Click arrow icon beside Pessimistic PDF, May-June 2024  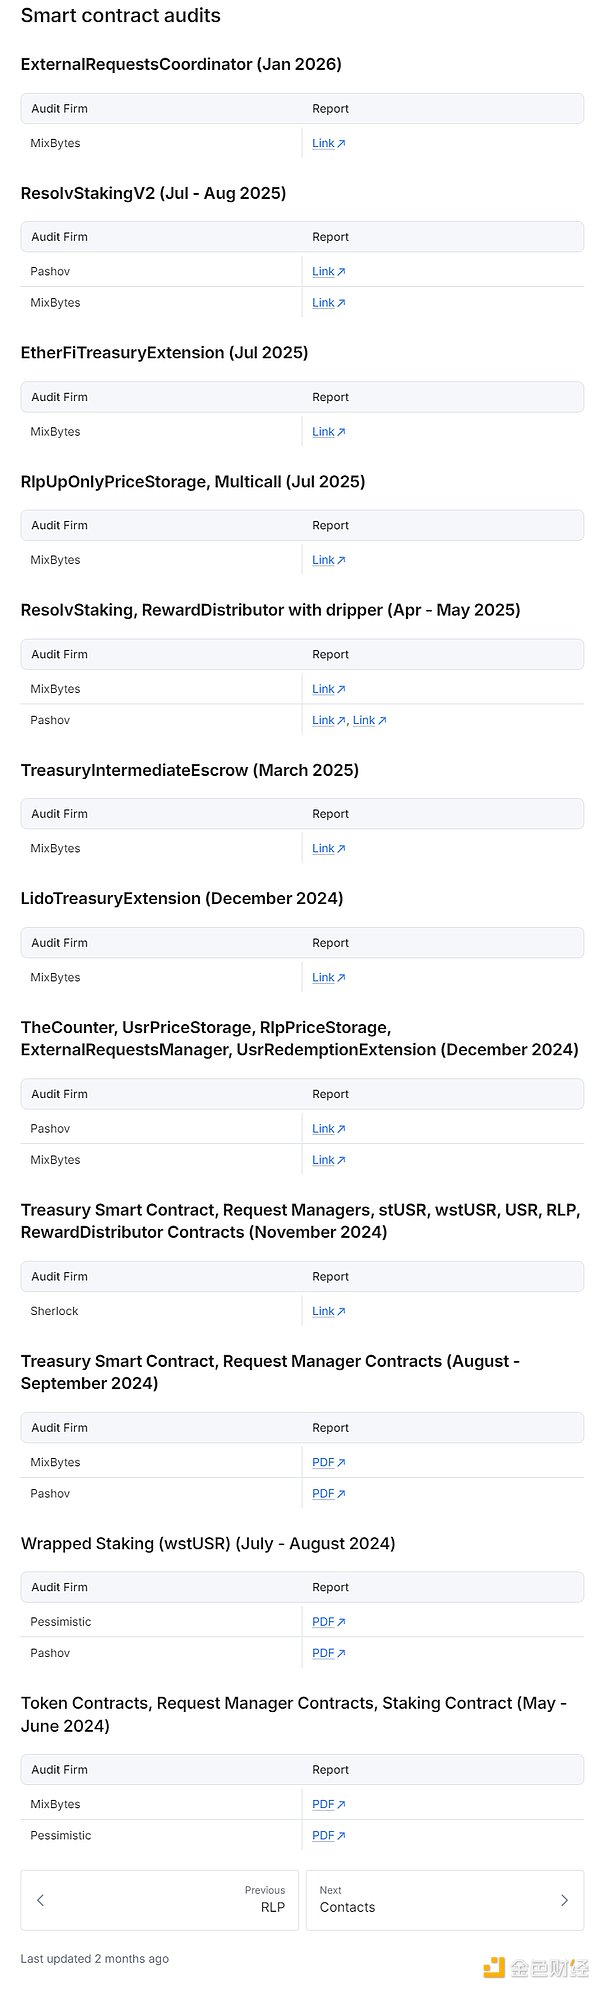(x=342, y=1835)
